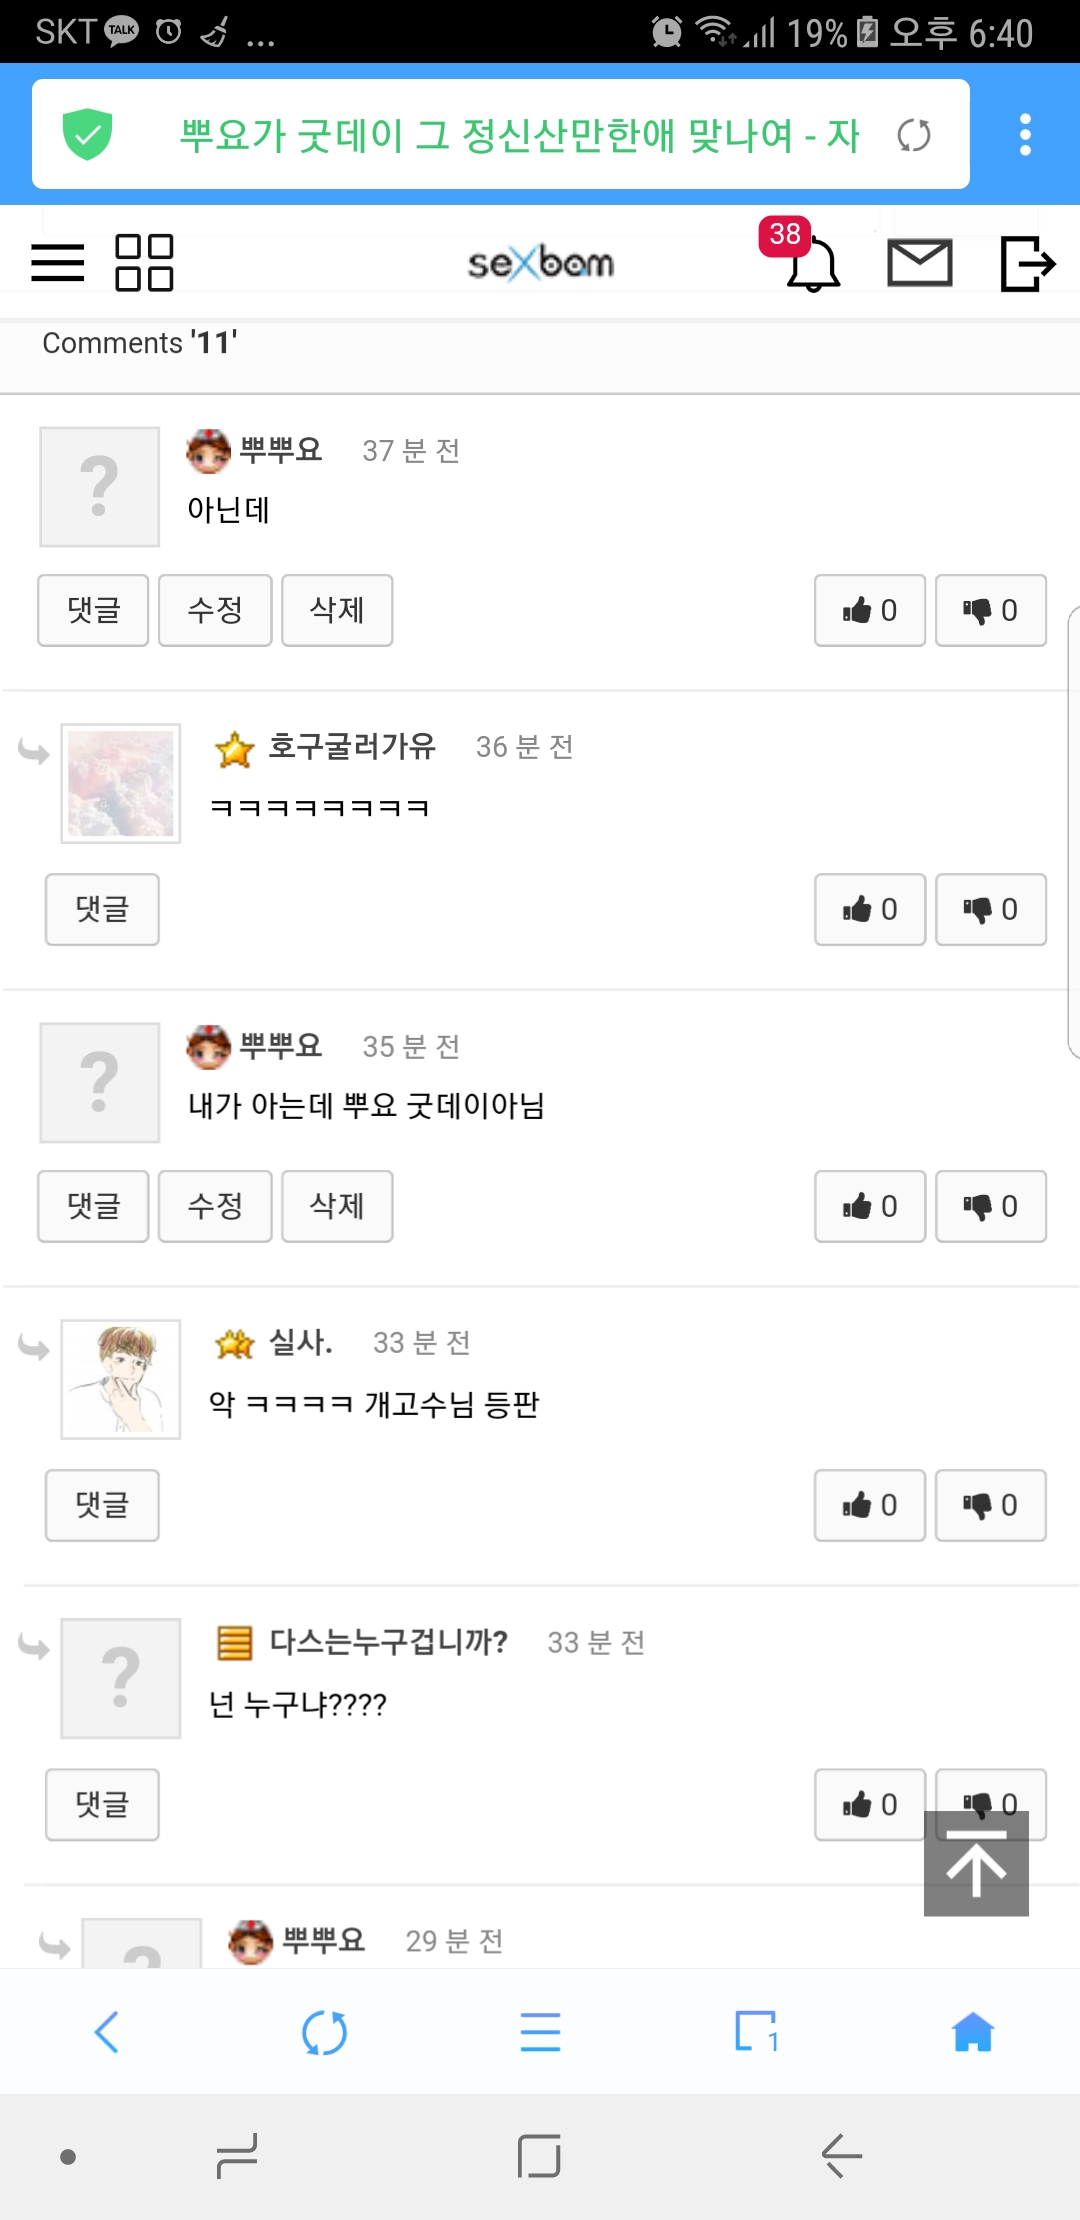Image resolution: width=1080 pixels, height=2220 pixels.
Task: Tap the address bar page title
Action: click(x=519, y=135)
